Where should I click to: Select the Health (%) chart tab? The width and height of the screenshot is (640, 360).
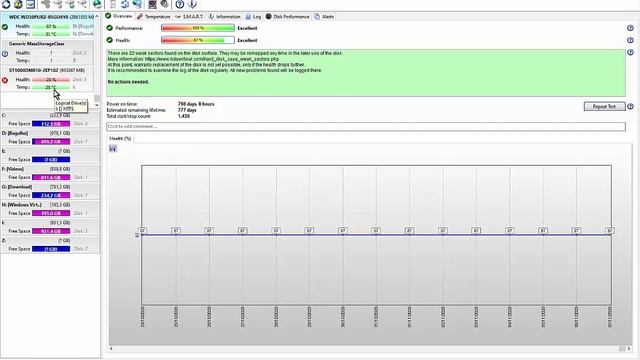(x=120, y=138)
